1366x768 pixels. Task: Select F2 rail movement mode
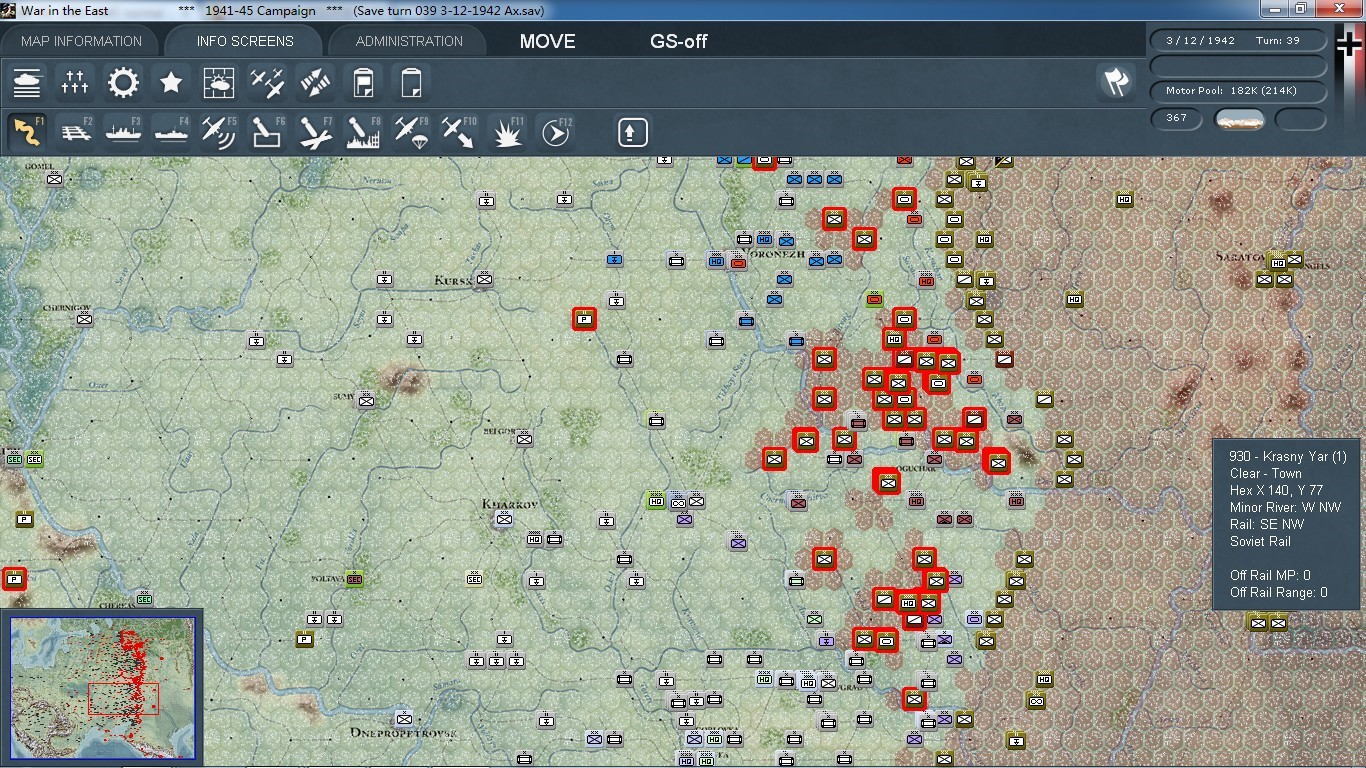75,132
